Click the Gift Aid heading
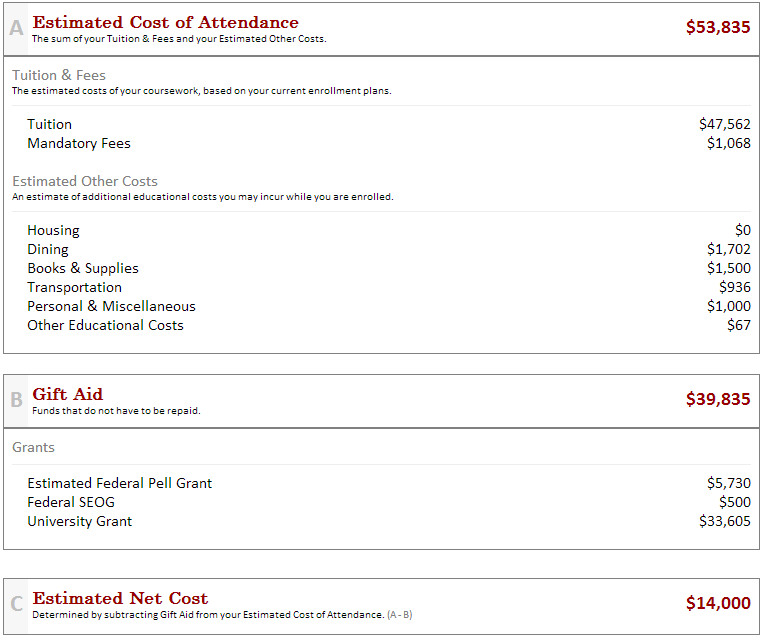The image size is (763, 644). [x=68, y=394]
